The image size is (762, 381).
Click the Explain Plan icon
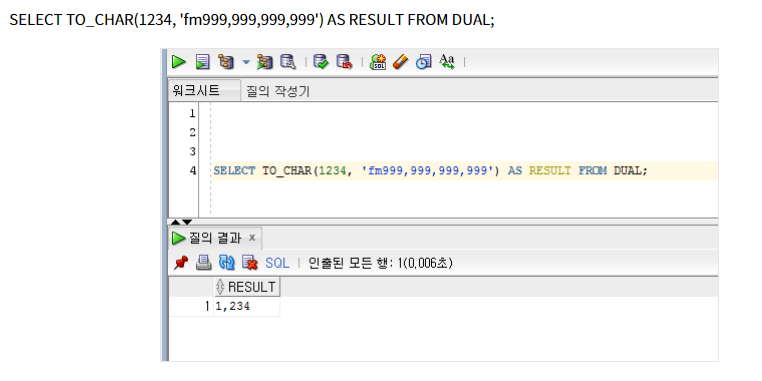[x=226, y=62]
